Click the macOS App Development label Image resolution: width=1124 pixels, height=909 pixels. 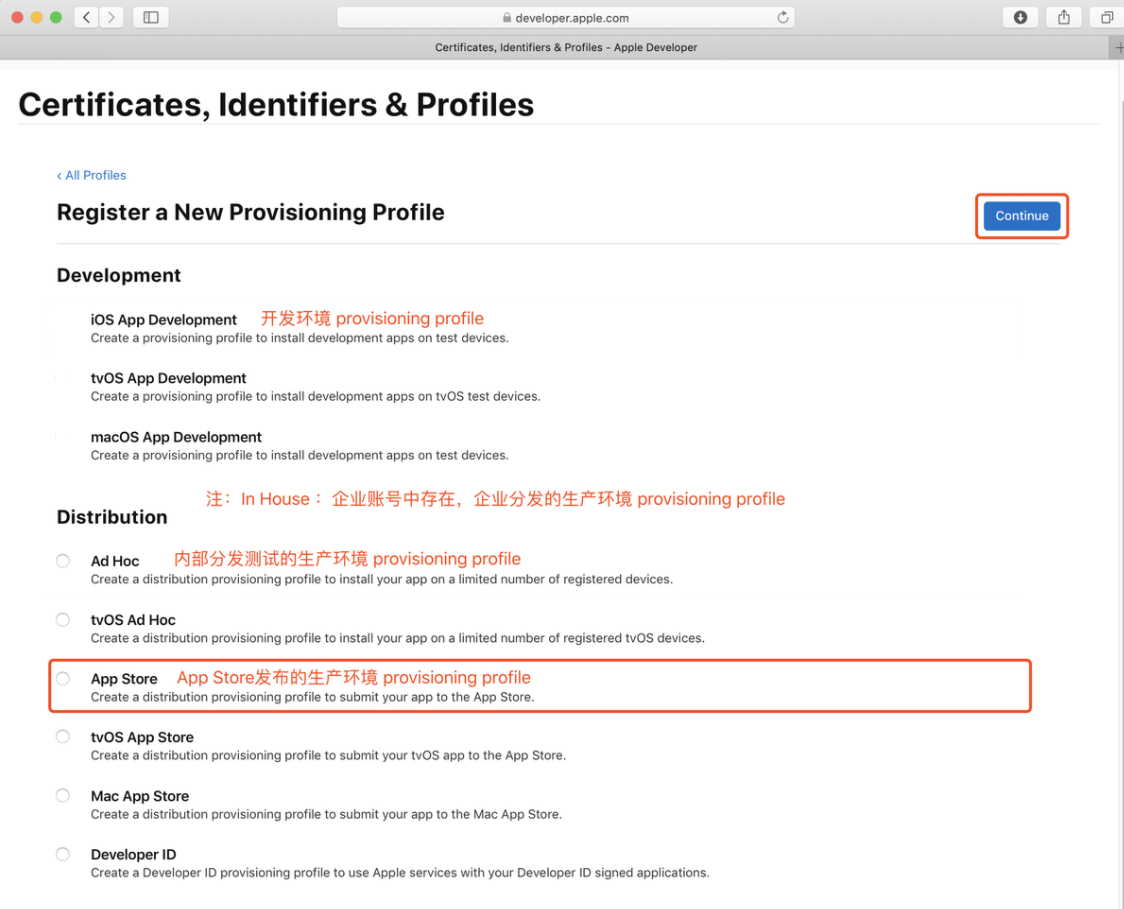(176, 437)
